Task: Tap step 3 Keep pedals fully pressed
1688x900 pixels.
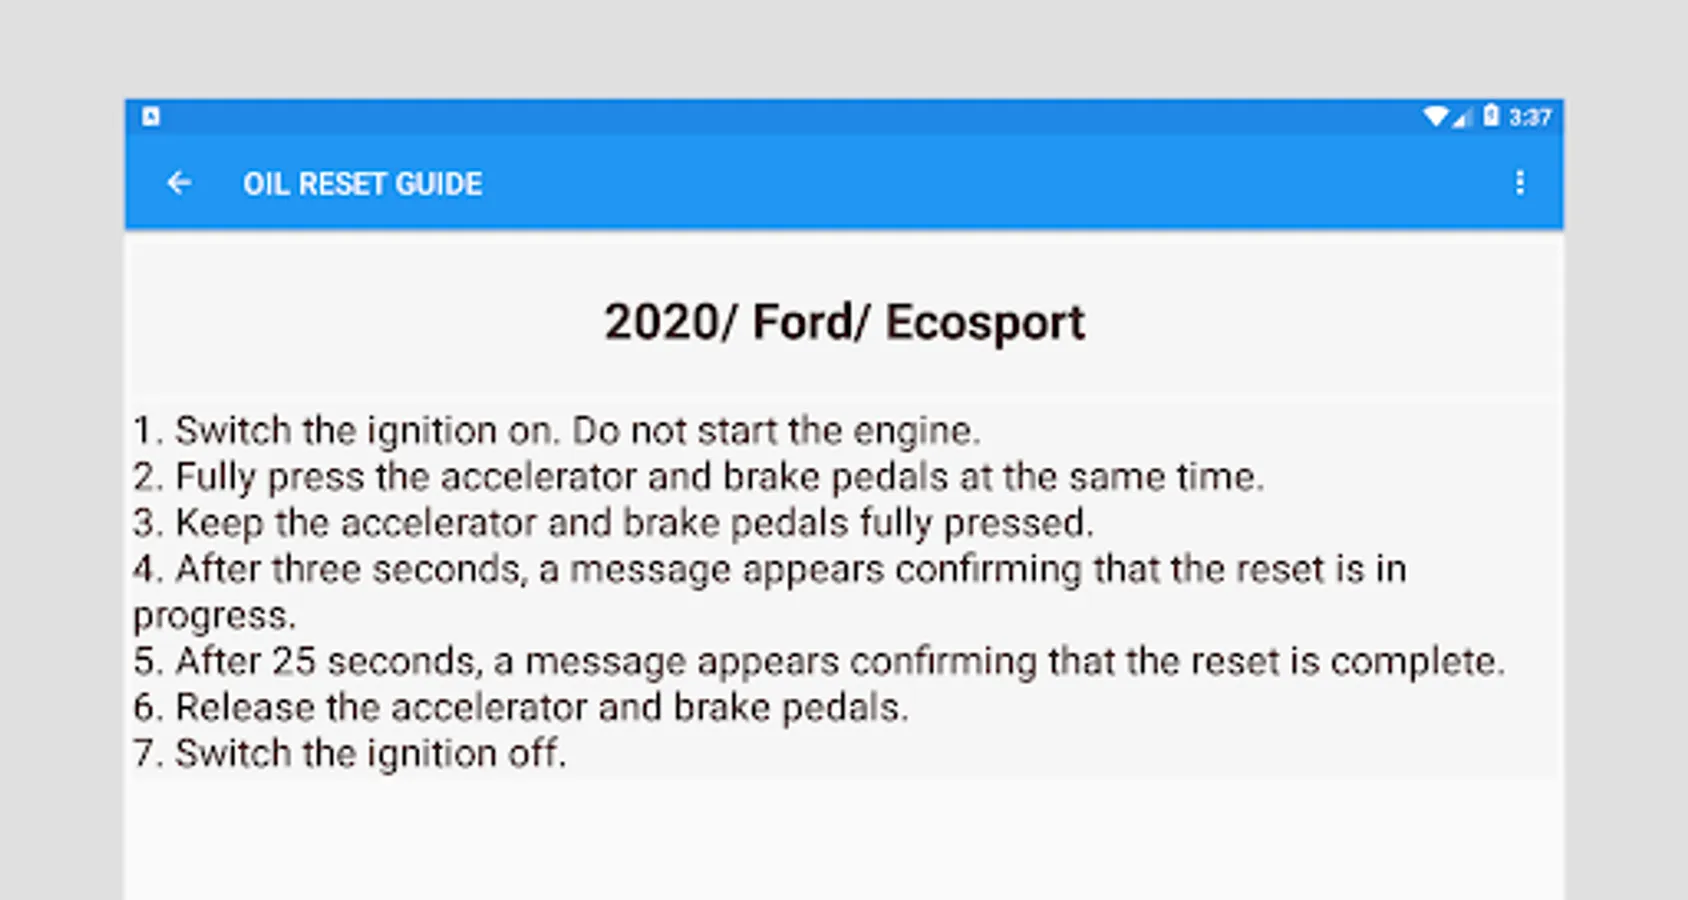Action: (612, 523)
